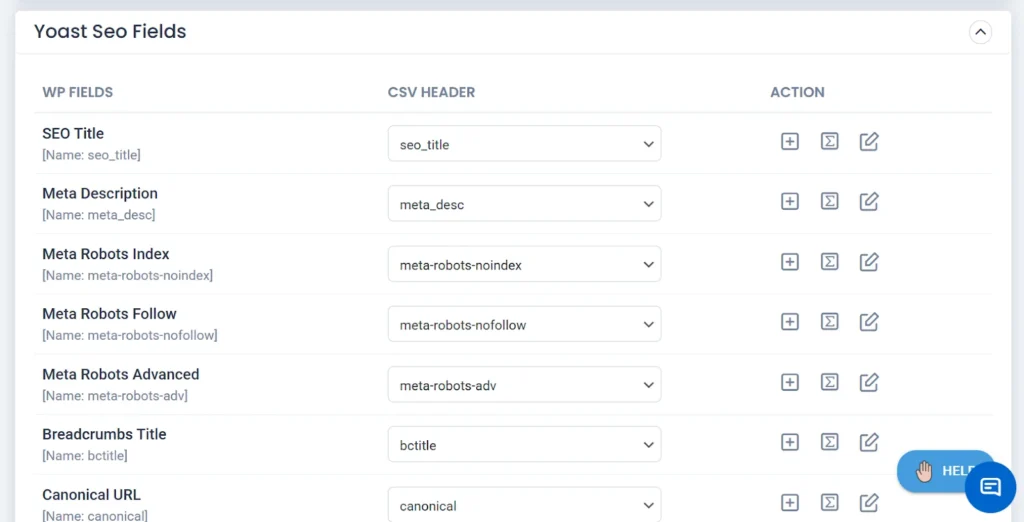This screenshot has height=522, width=1024.
Task: Click the Meta Robots Follow label
Action: [109, 314]
